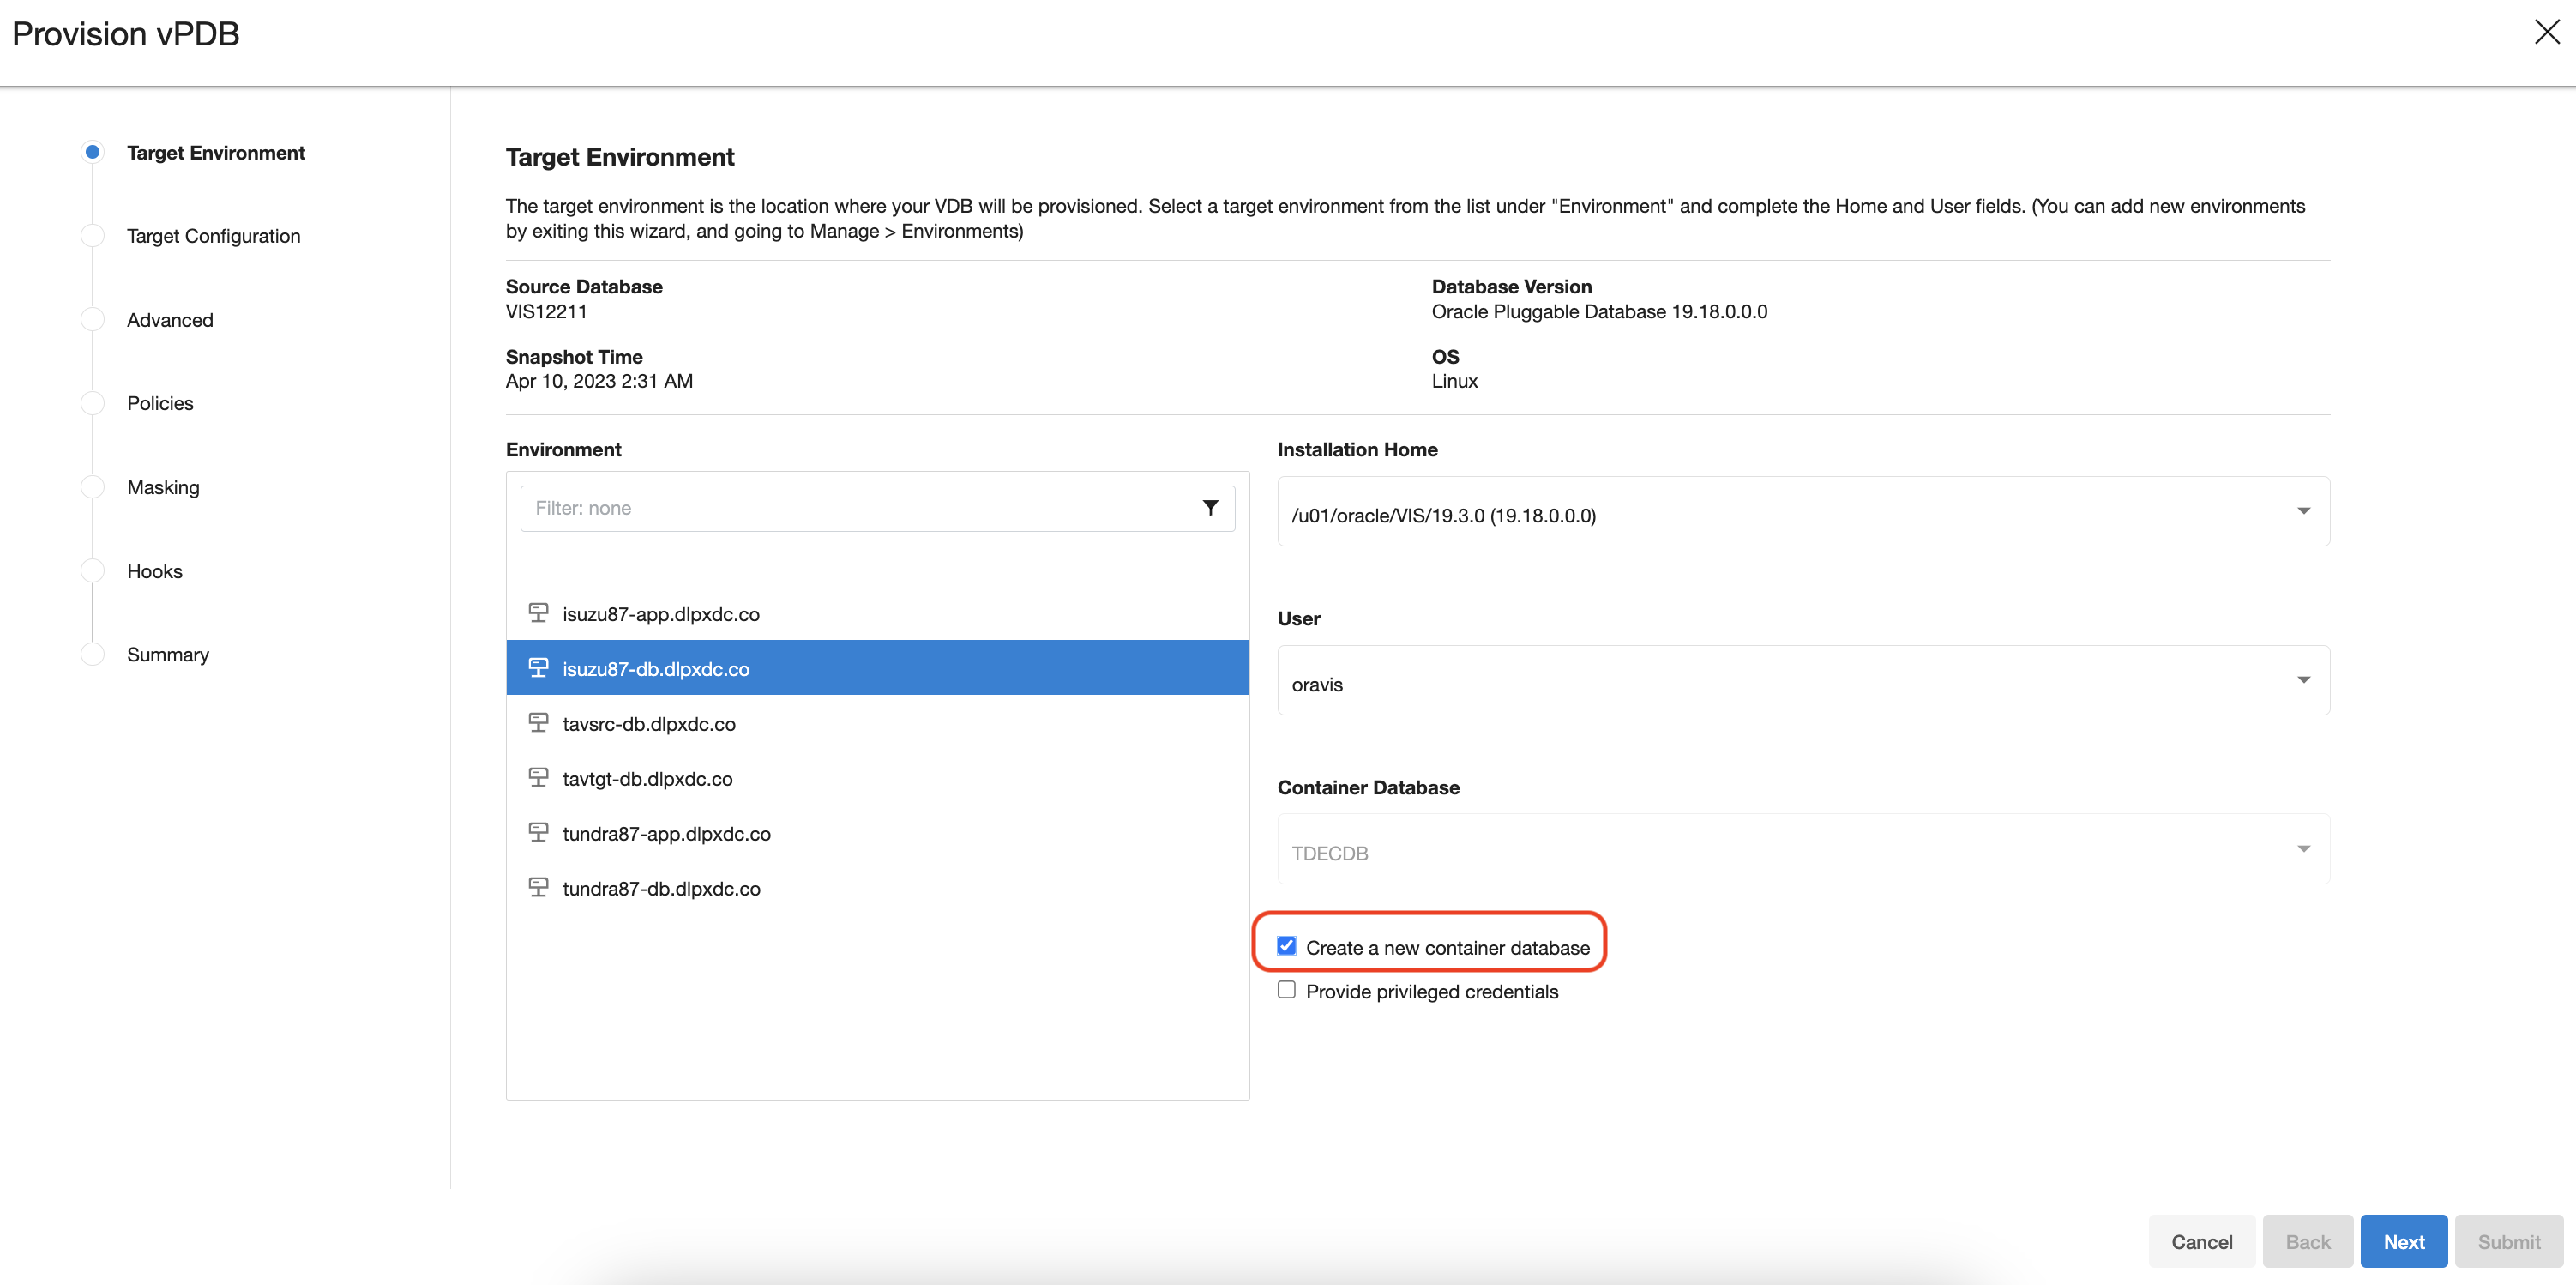Click host icon beside isuzu87-db.dlpxdc.co

click(x=538, y=668)
